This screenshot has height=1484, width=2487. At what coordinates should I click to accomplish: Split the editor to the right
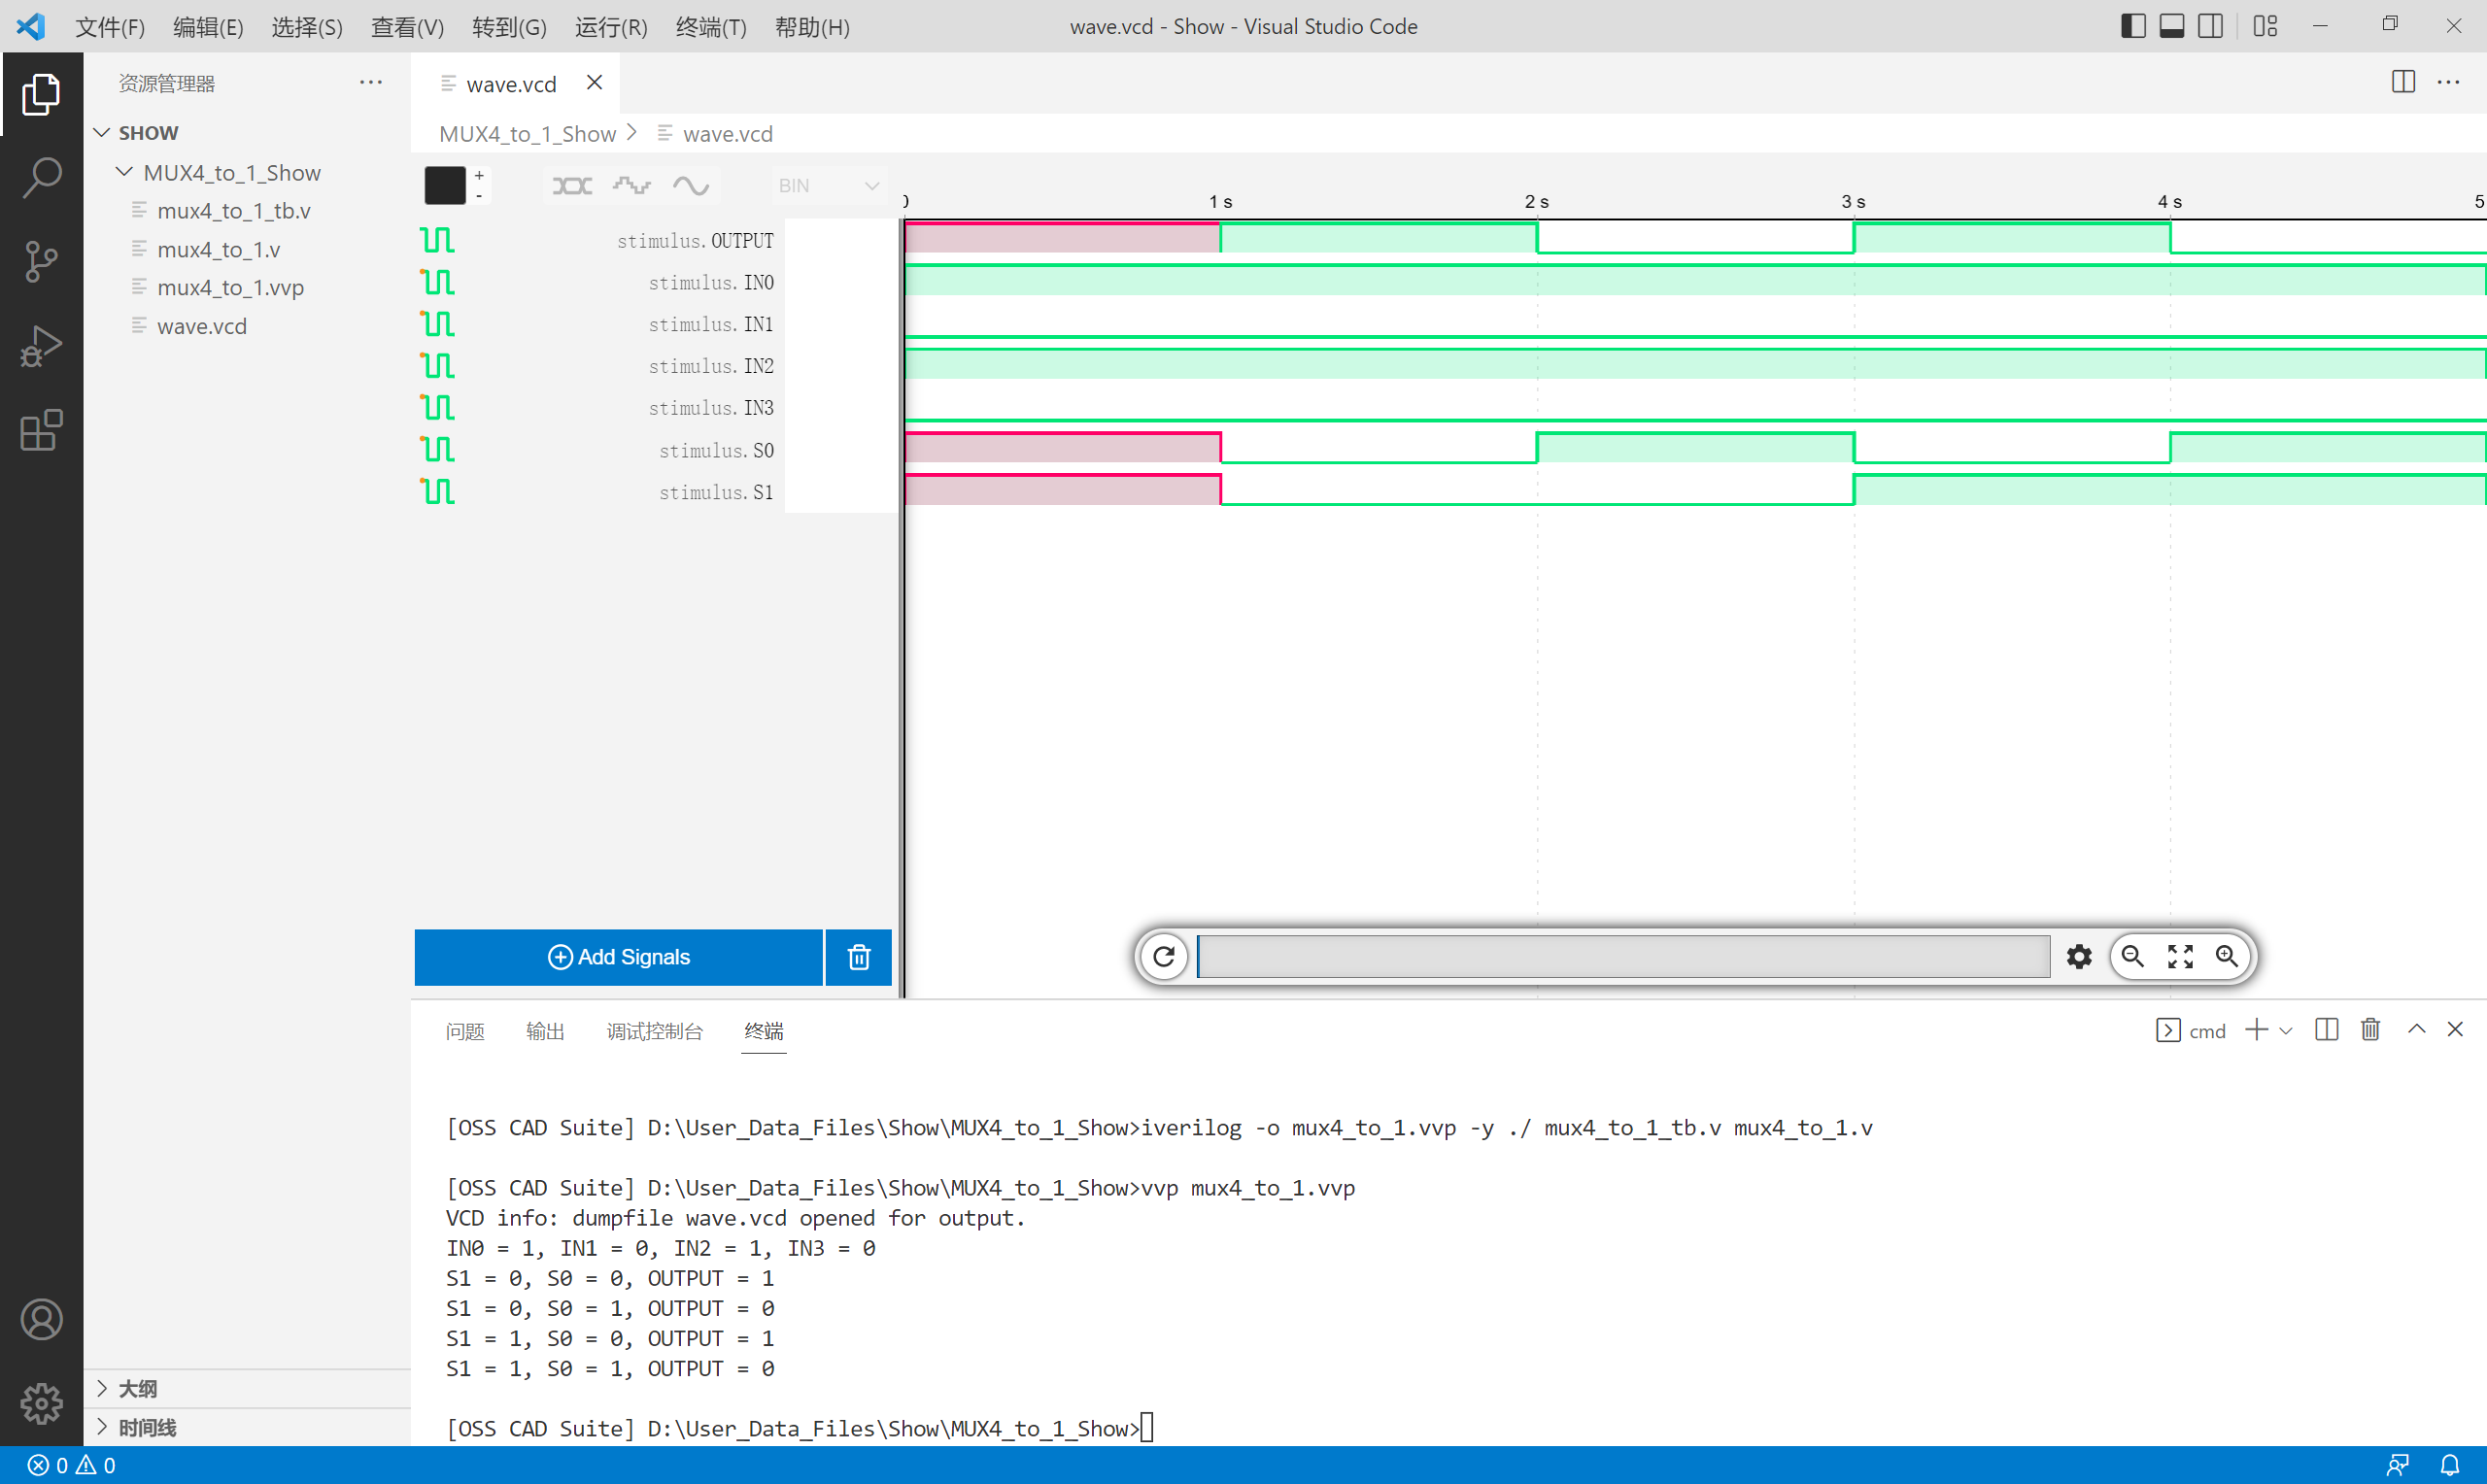tap(2404, 83)
